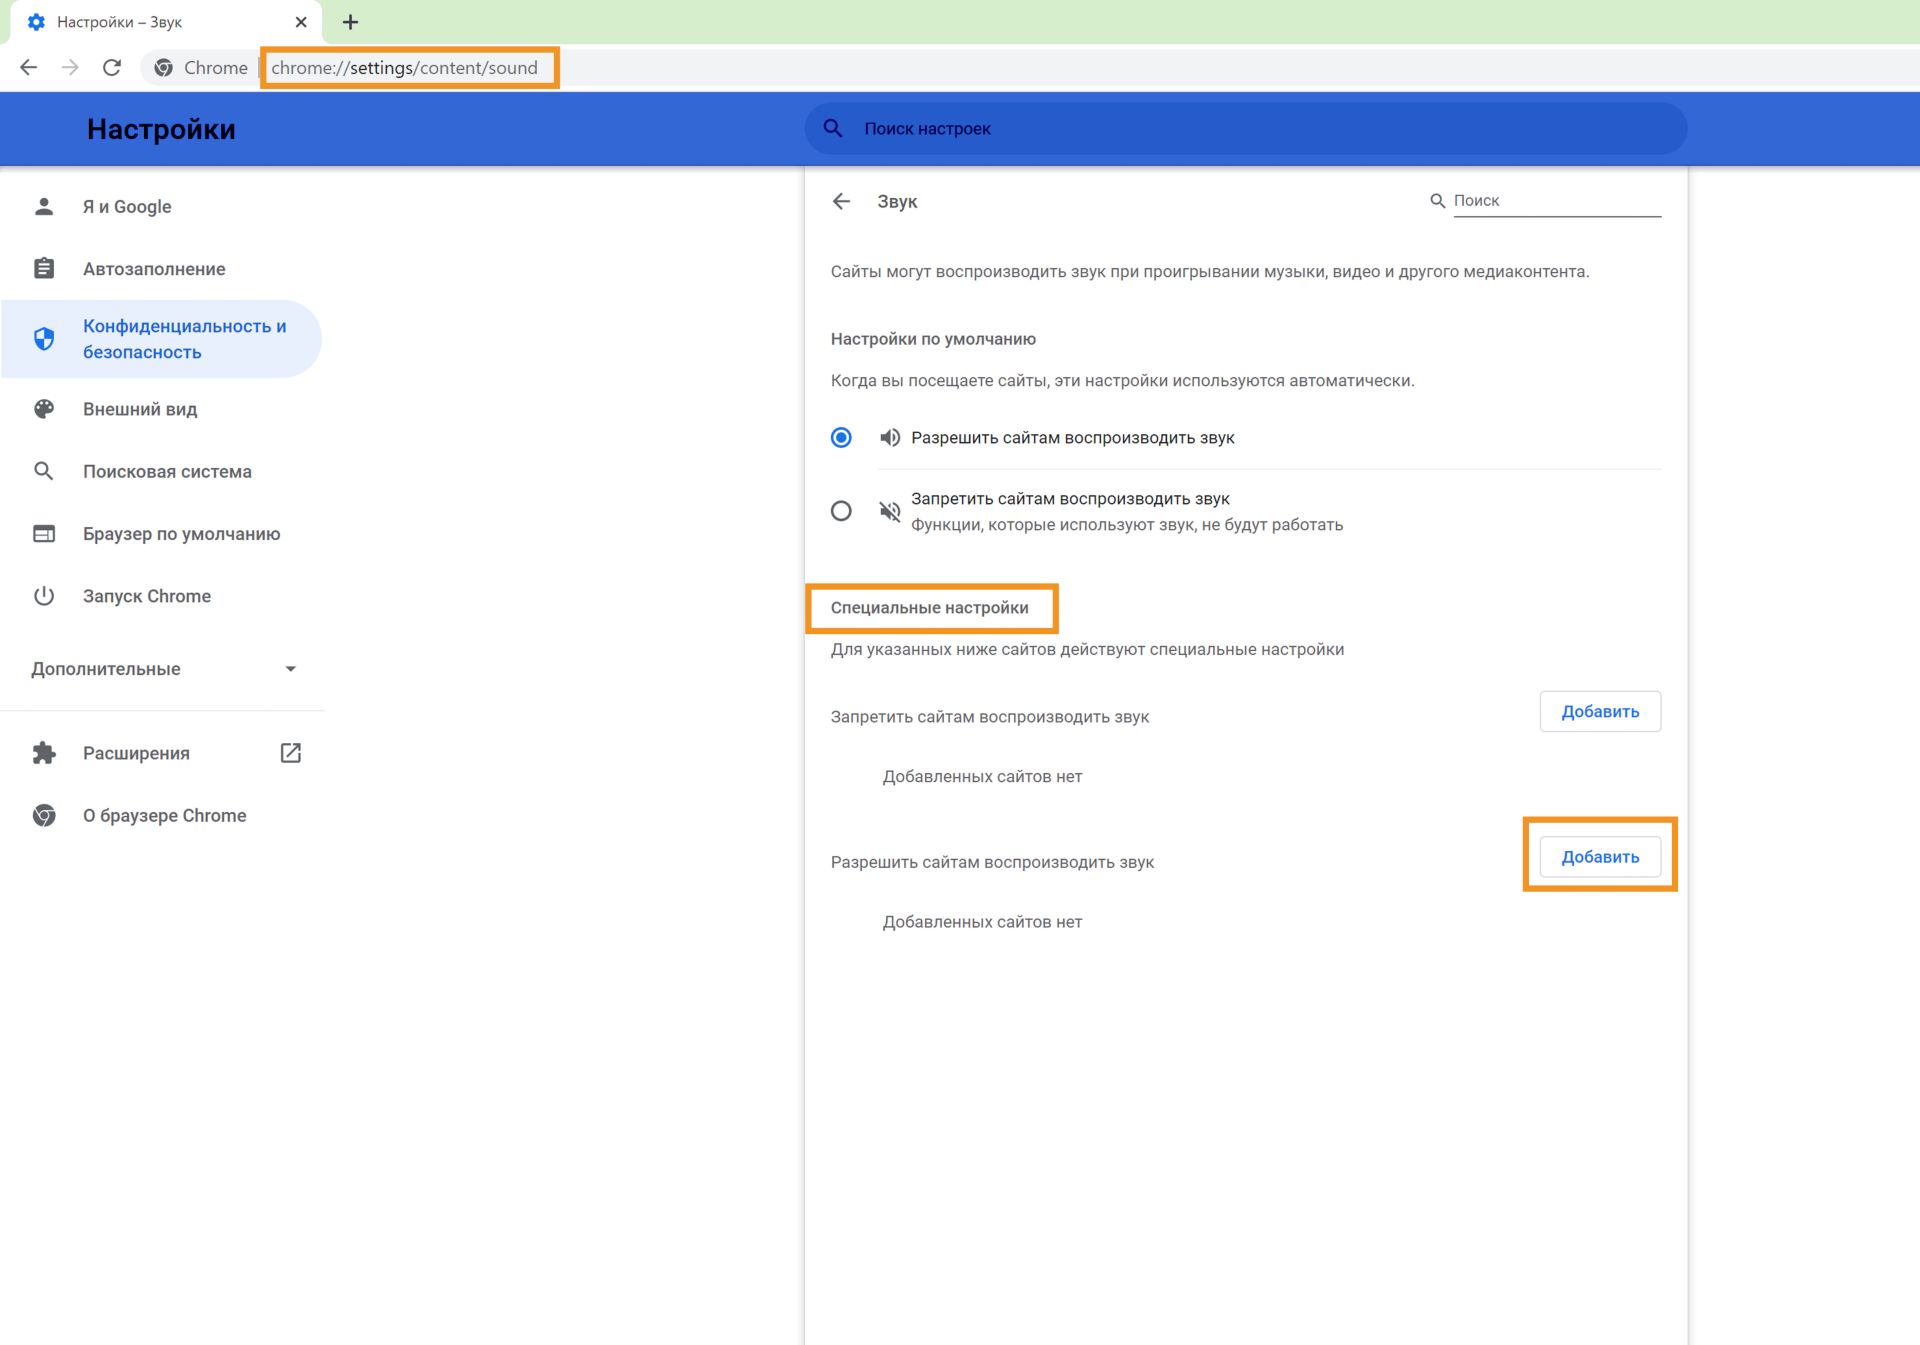Viewport: 1920px width, 1345px height.
Task: Click Добавить next to allowed sound sites
Action: coord(1600,856)
